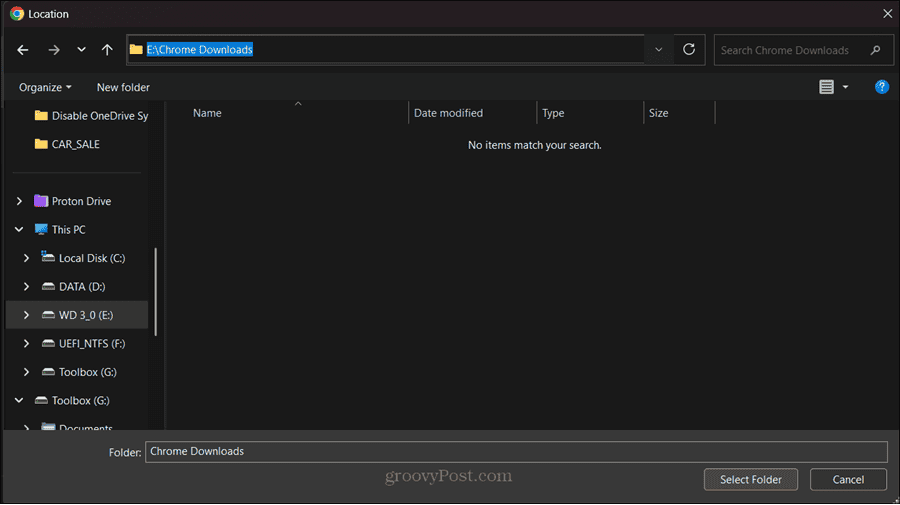
Task: Open recent locations dropdown chevron
Action: (82, 50)
